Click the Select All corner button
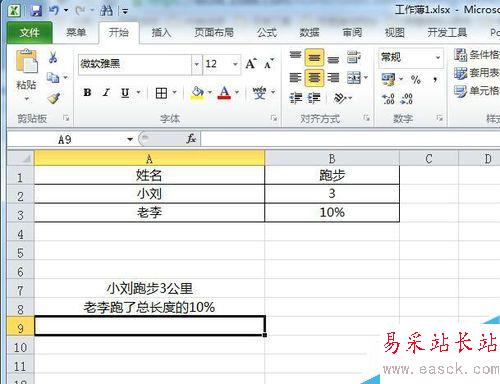500x384 pixels. coord(21,158)
